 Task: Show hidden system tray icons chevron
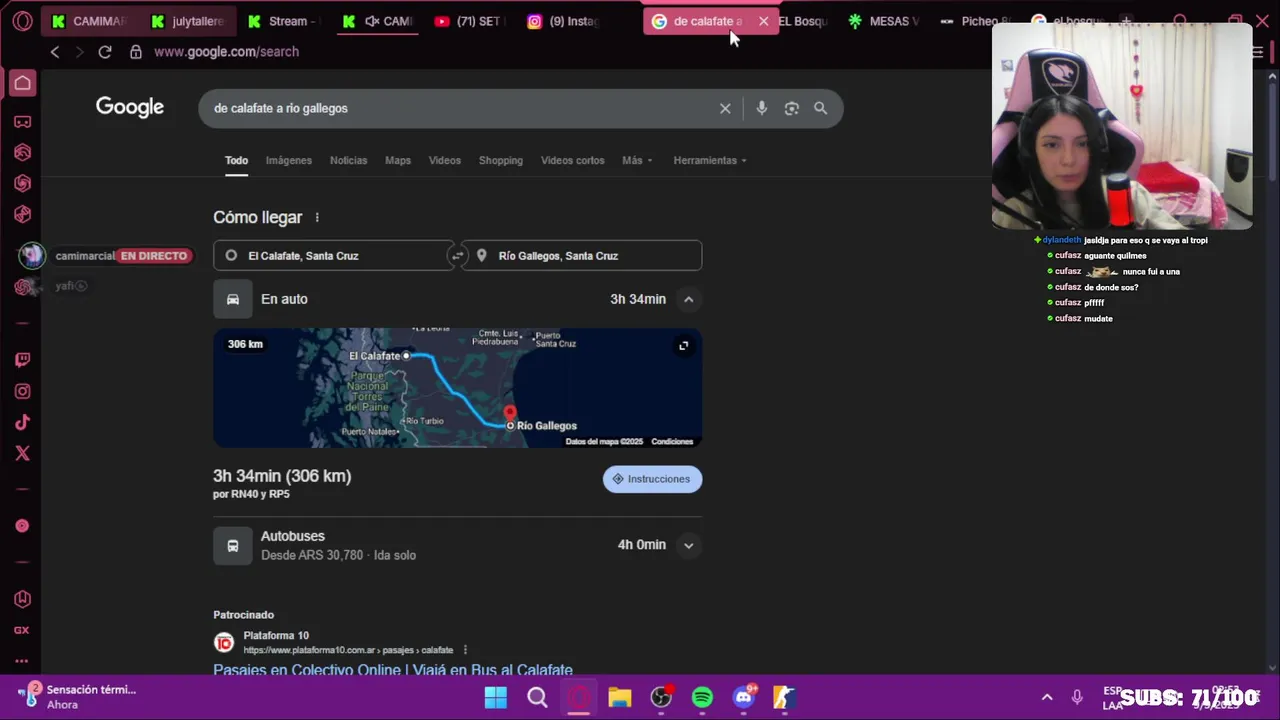[x=1047, y=697]
